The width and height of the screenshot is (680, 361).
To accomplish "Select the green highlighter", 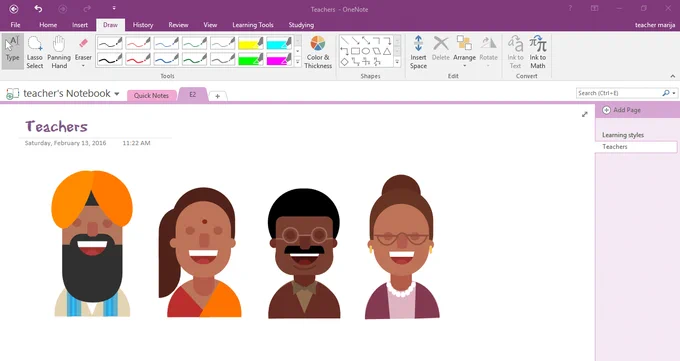I will [x=251, y=59].
